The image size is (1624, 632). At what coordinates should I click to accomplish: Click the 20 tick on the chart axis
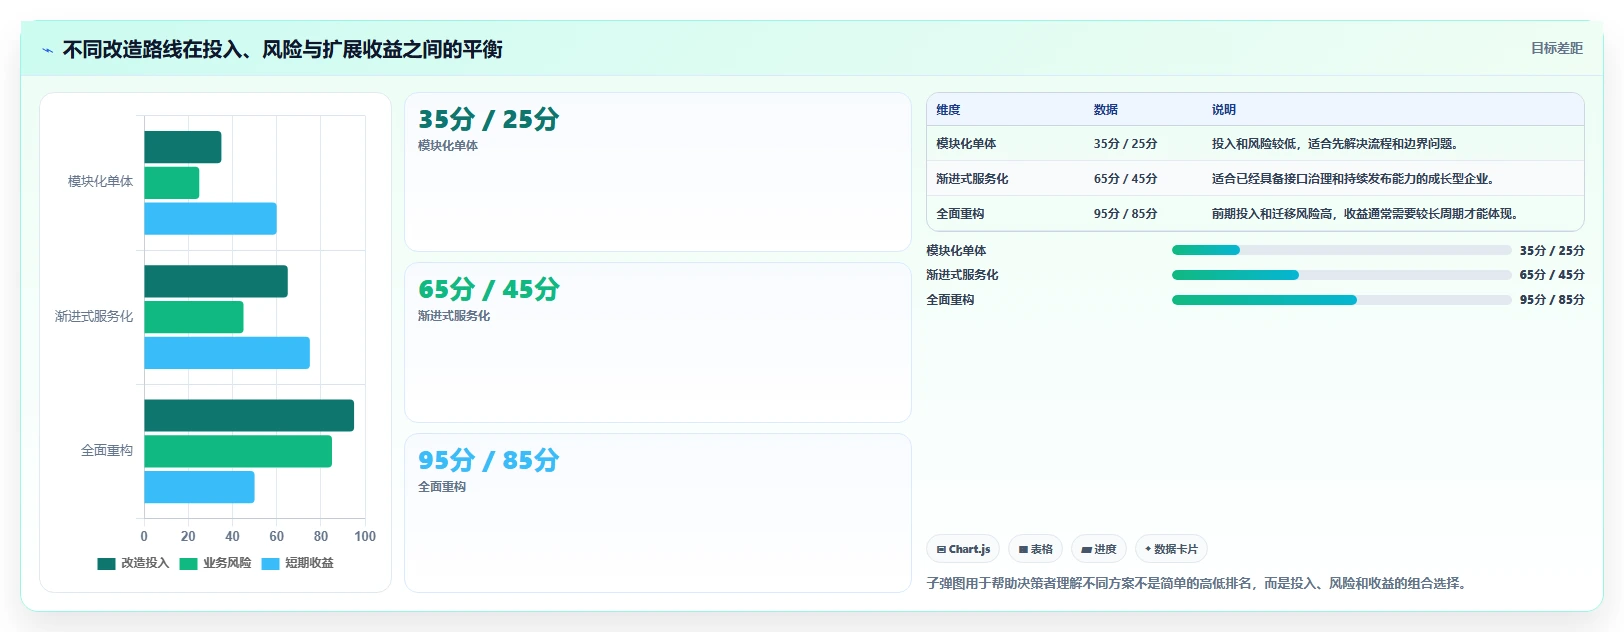tap(188, 537)
